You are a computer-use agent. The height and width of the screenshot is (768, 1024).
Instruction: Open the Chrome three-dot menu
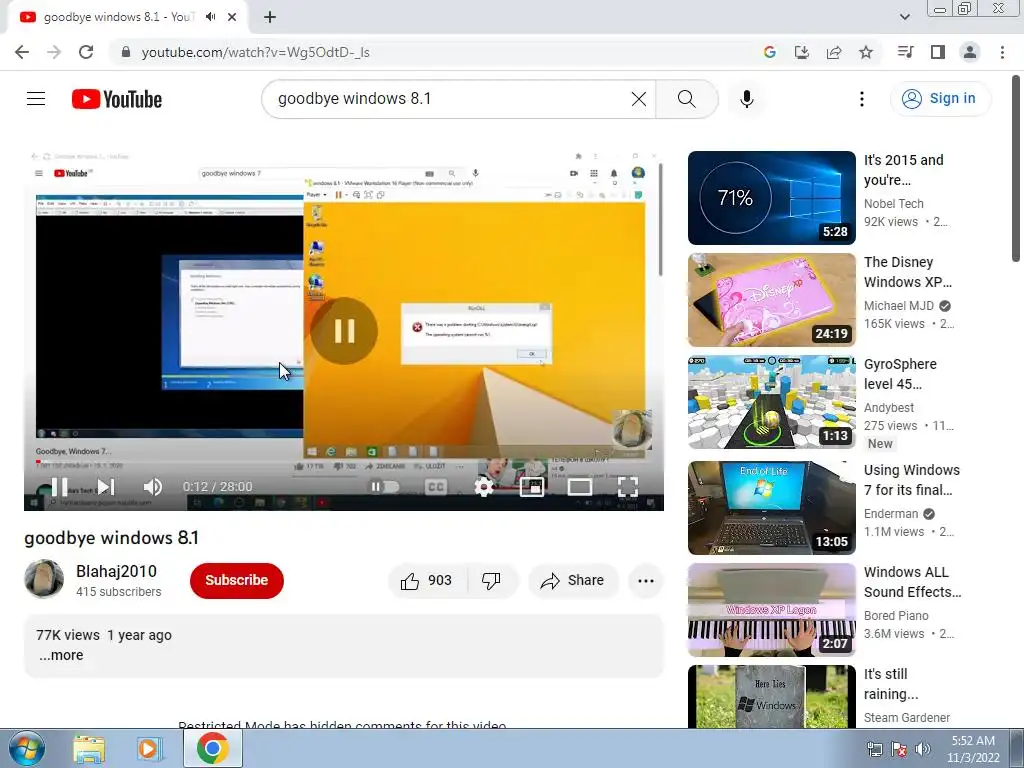point(1002,52)
